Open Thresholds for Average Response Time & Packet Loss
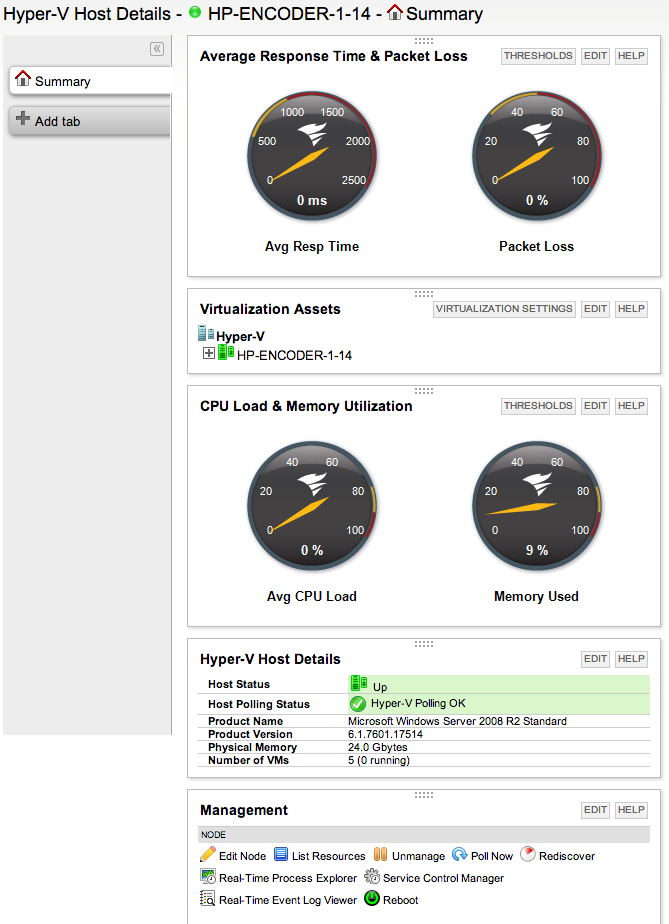Viewport: 669px width, 924px height. pyautogui.click(x=538, y=56)
